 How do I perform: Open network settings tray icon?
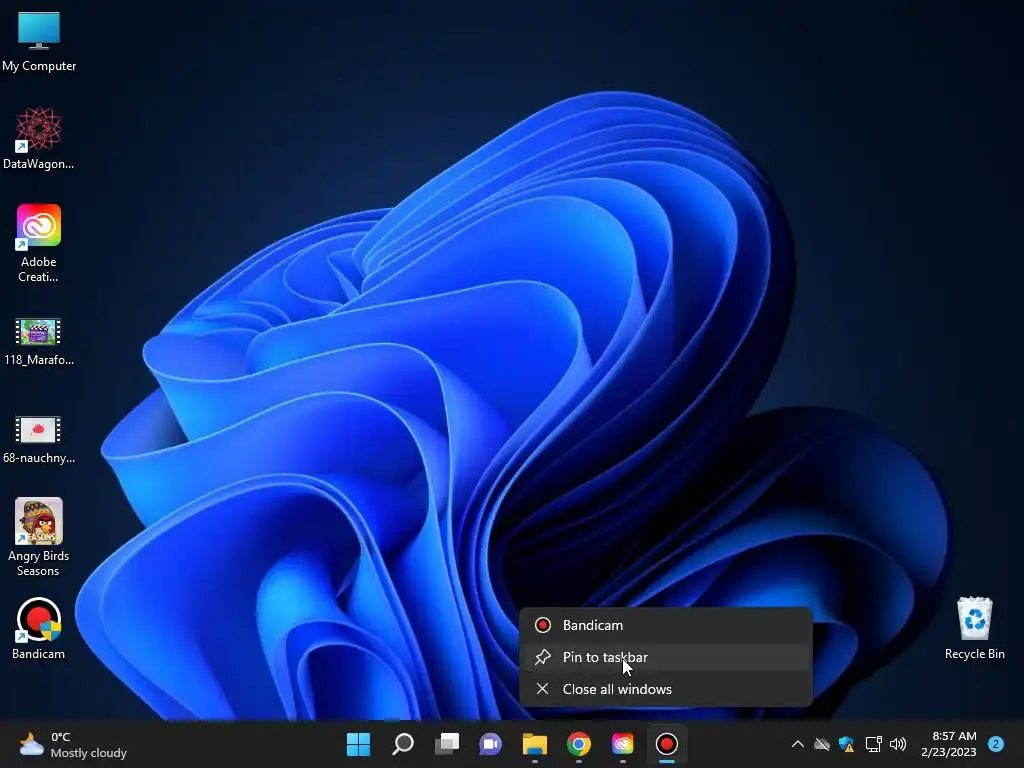pos(873,744)
